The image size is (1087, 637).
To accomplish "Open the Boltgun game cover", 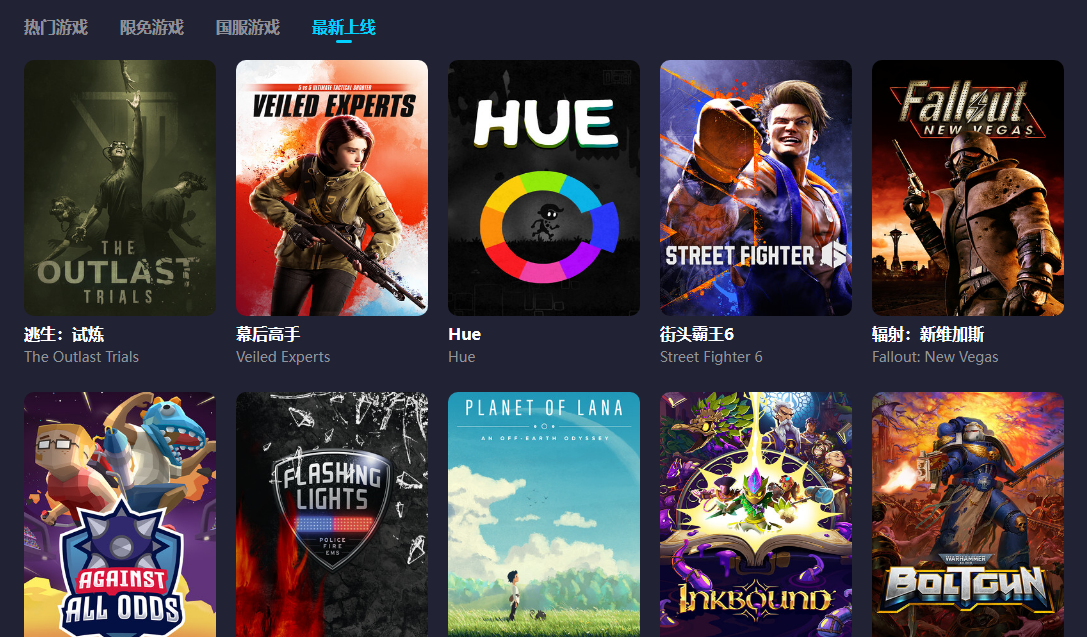I will click(x=968, y=514).
